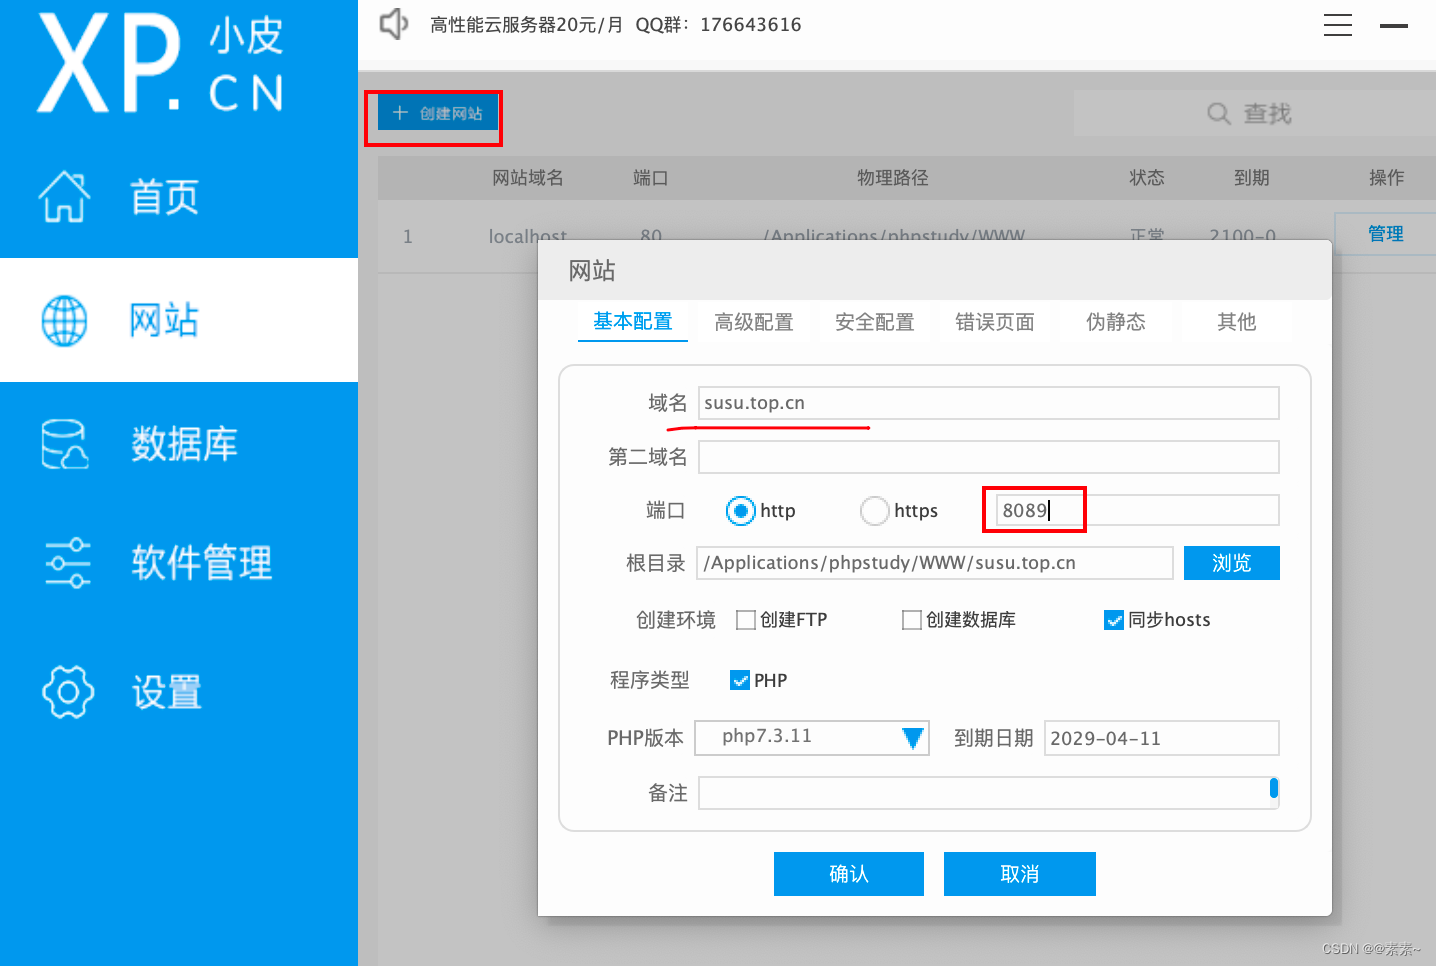Image resolution: width=1436 pixels, height=966 pixels.
Task: Click the 第二域名 input field
Action: point(988,457)
